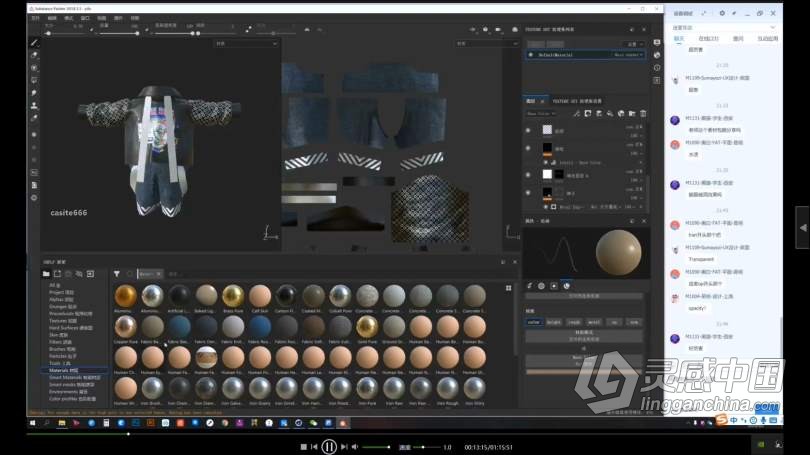Hide the layer with white thumbnail and black mask
The height and width of the screenshot is (455, 810).
pyautogui.click(x=528, y=175)
